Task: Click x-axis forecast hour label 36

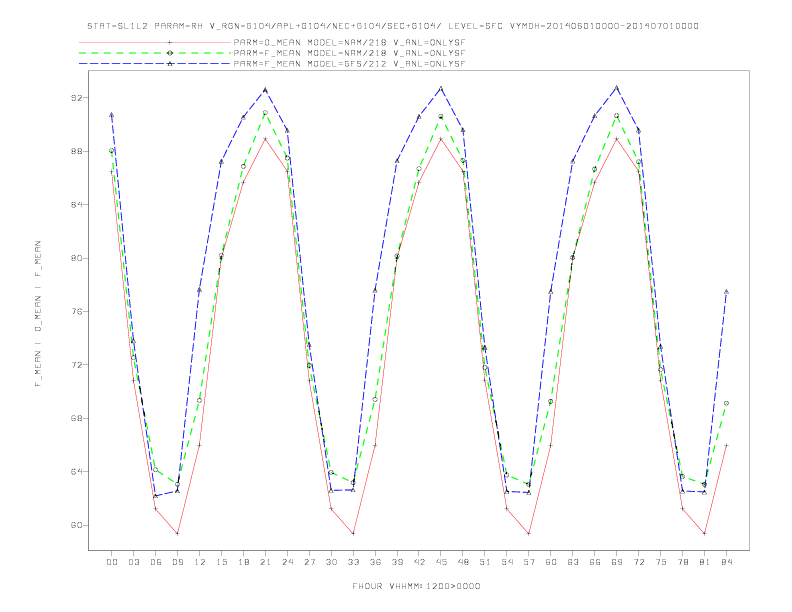Action: pyautogui.click(x=375, y=562)
